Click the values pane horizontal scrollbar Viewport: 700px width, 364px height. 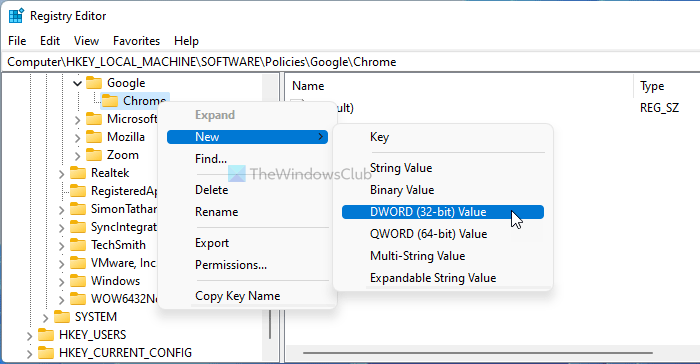(x=478, y=353)
